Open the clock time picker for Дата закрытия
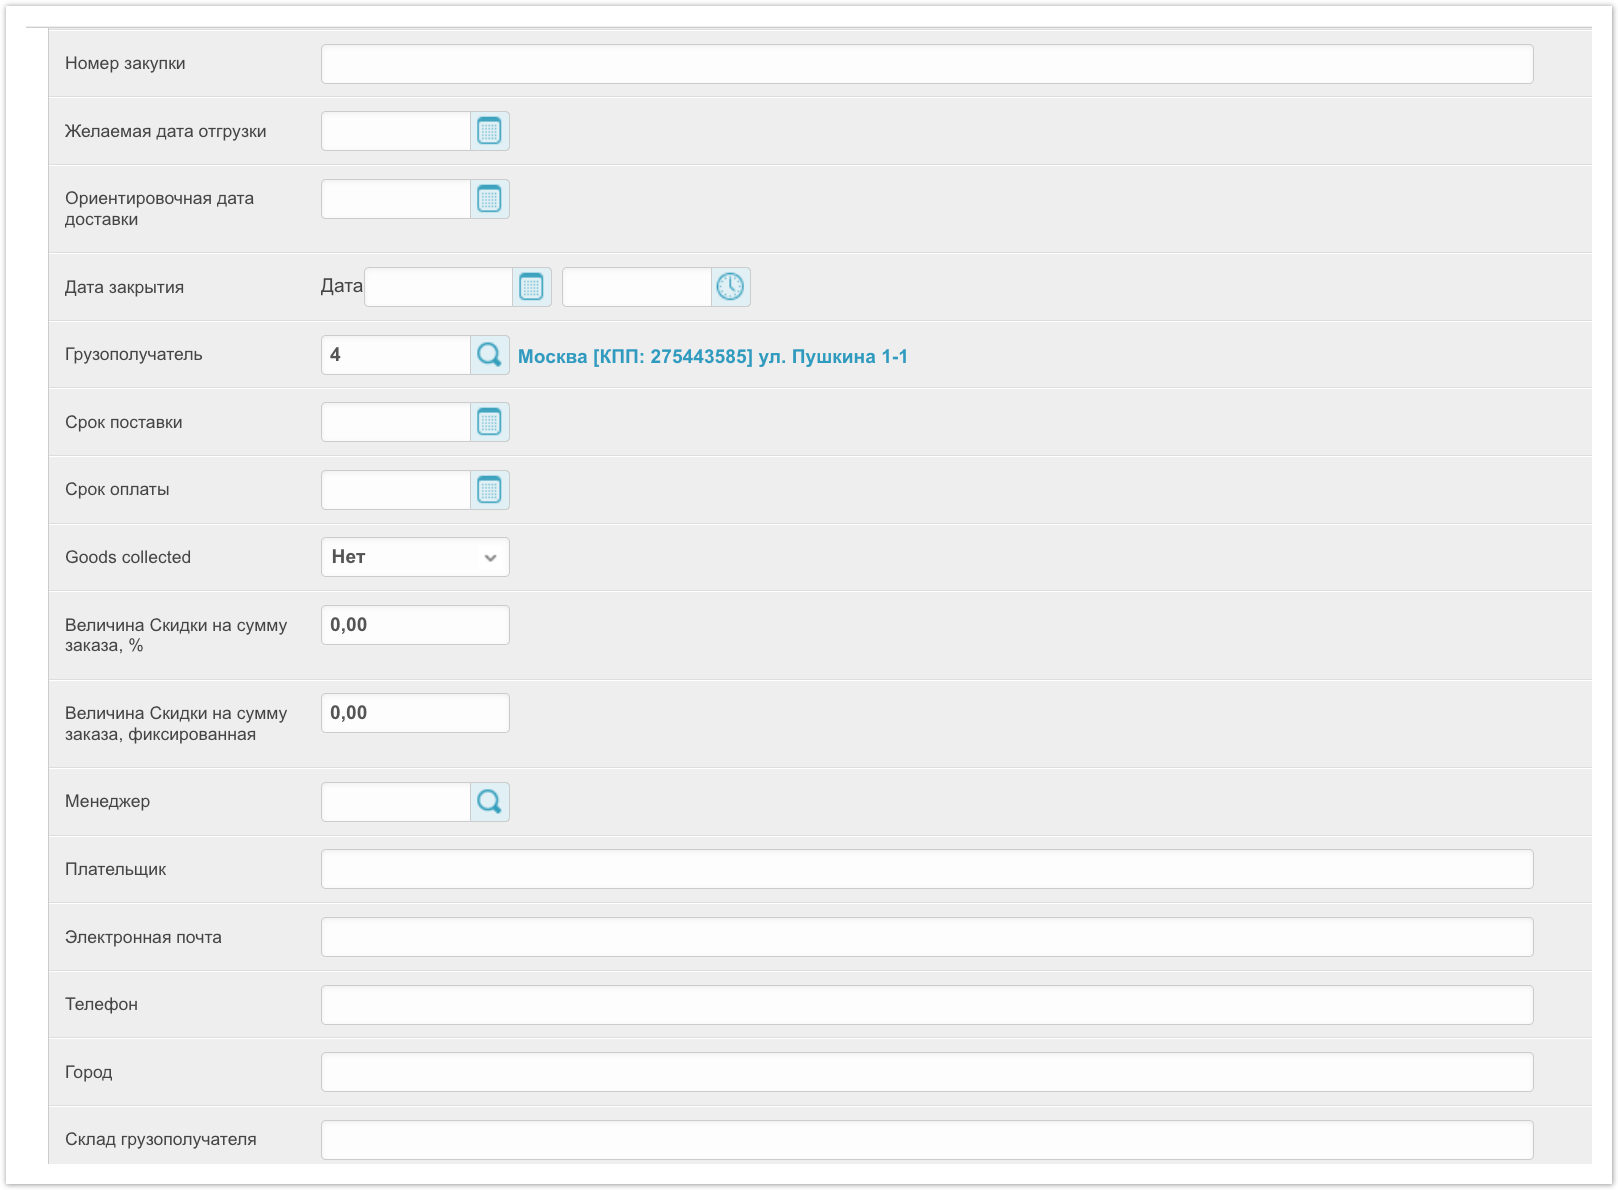1618x1190 pixels. tap(730, 287)
